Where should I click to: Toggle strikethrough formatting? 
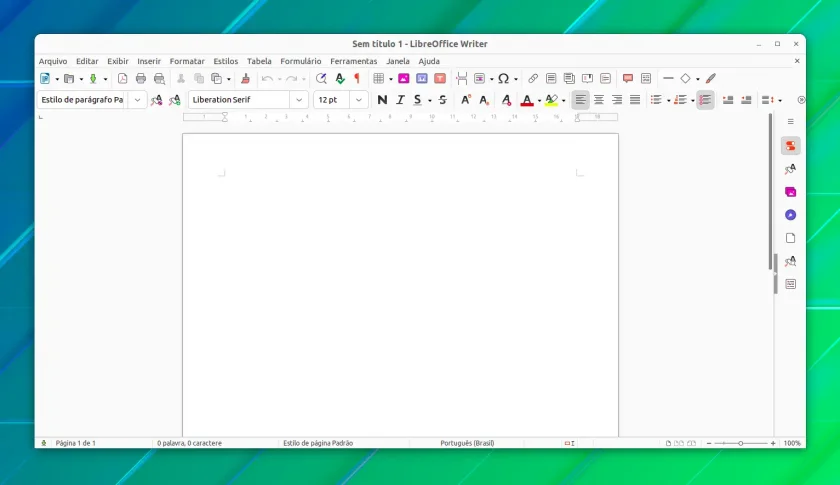coord(442,100)
